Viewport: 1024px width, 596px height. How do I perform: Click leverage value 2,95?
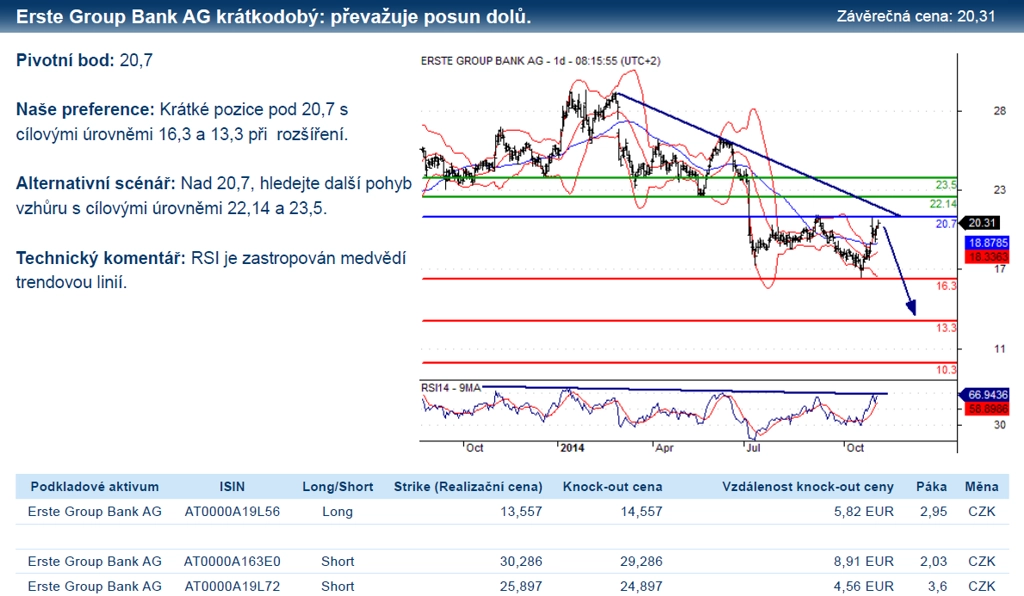click(x=933, y=512)
